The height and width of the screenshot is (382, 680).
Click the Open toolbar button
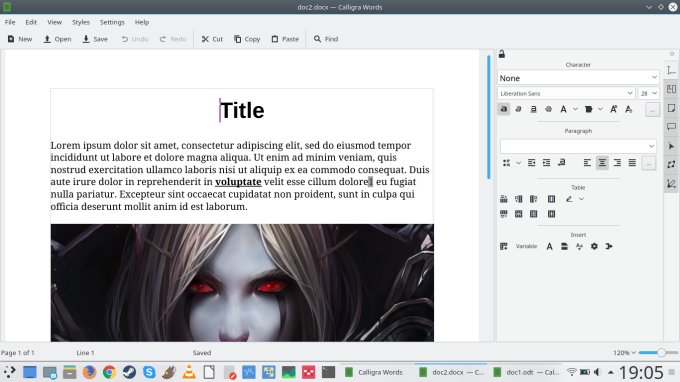(x=57, y=39)
